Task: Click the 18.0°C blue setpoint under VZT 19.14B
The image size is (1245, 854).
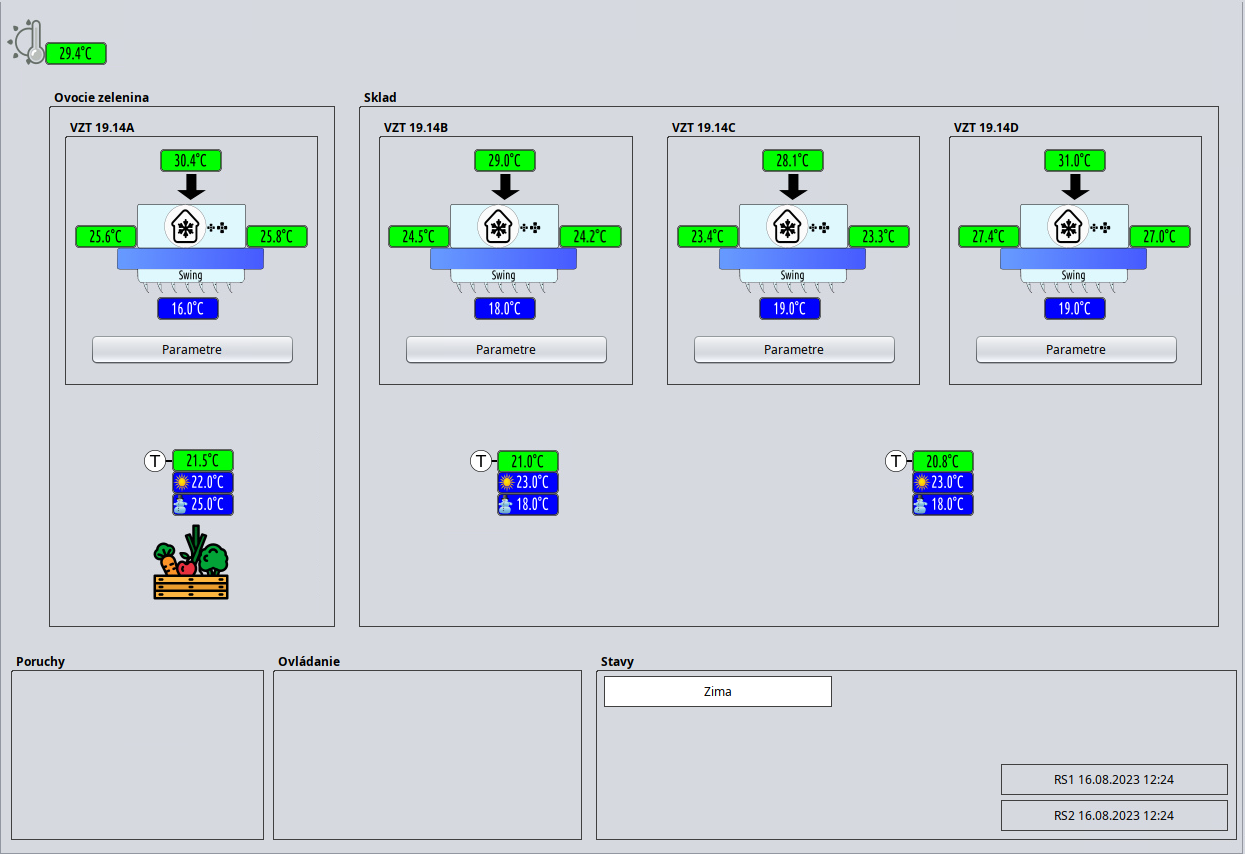Action: (x=505, y=309)
